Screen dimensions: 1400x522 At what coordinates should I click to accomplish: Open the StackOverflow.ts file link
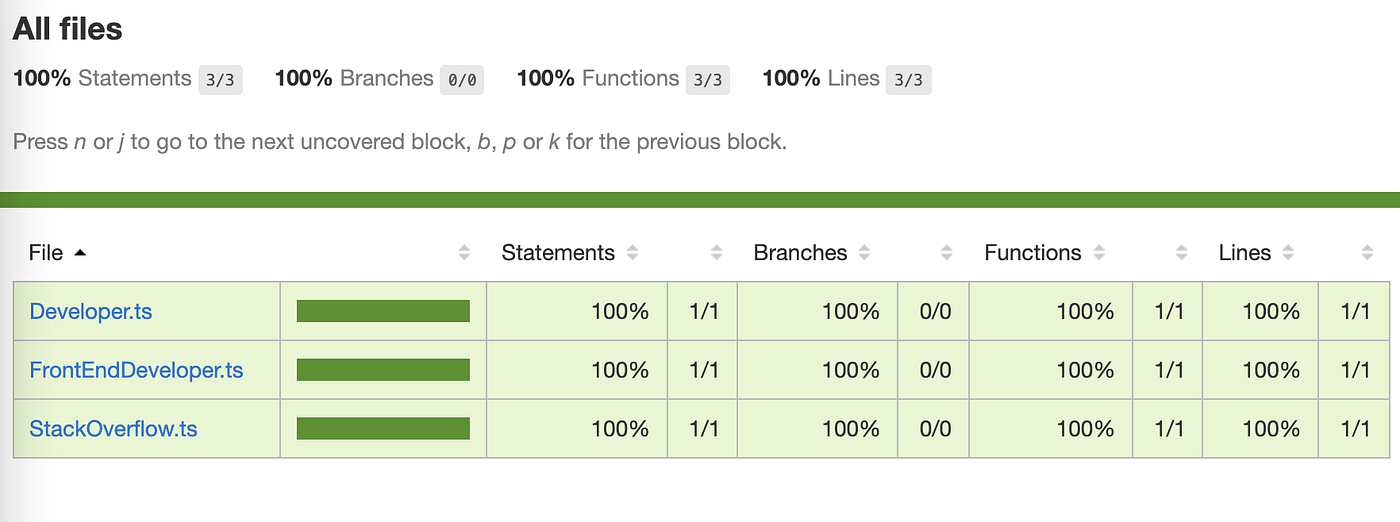[113, 429]
